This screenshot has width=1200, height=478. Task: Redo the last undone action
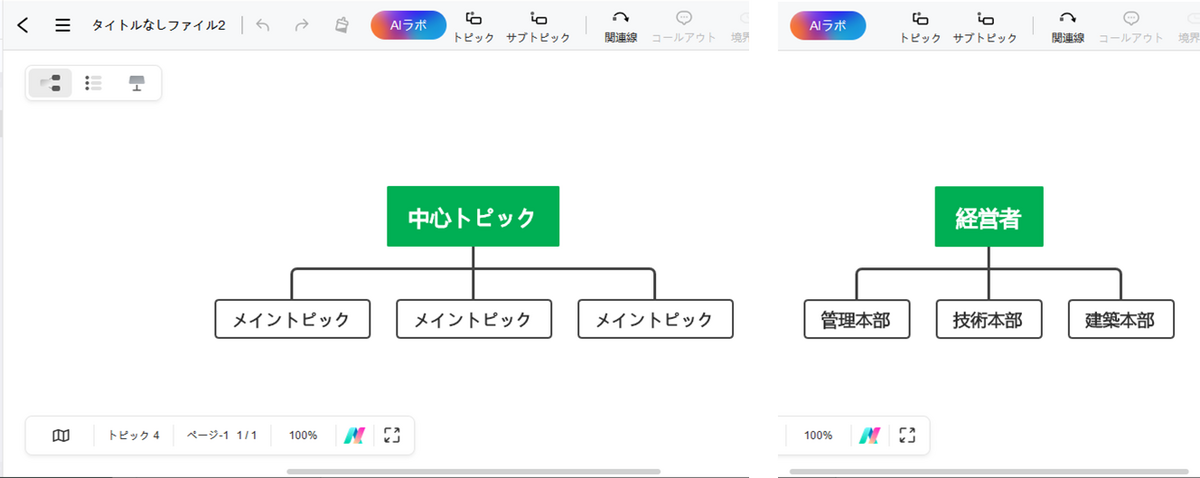coord(301,25)
